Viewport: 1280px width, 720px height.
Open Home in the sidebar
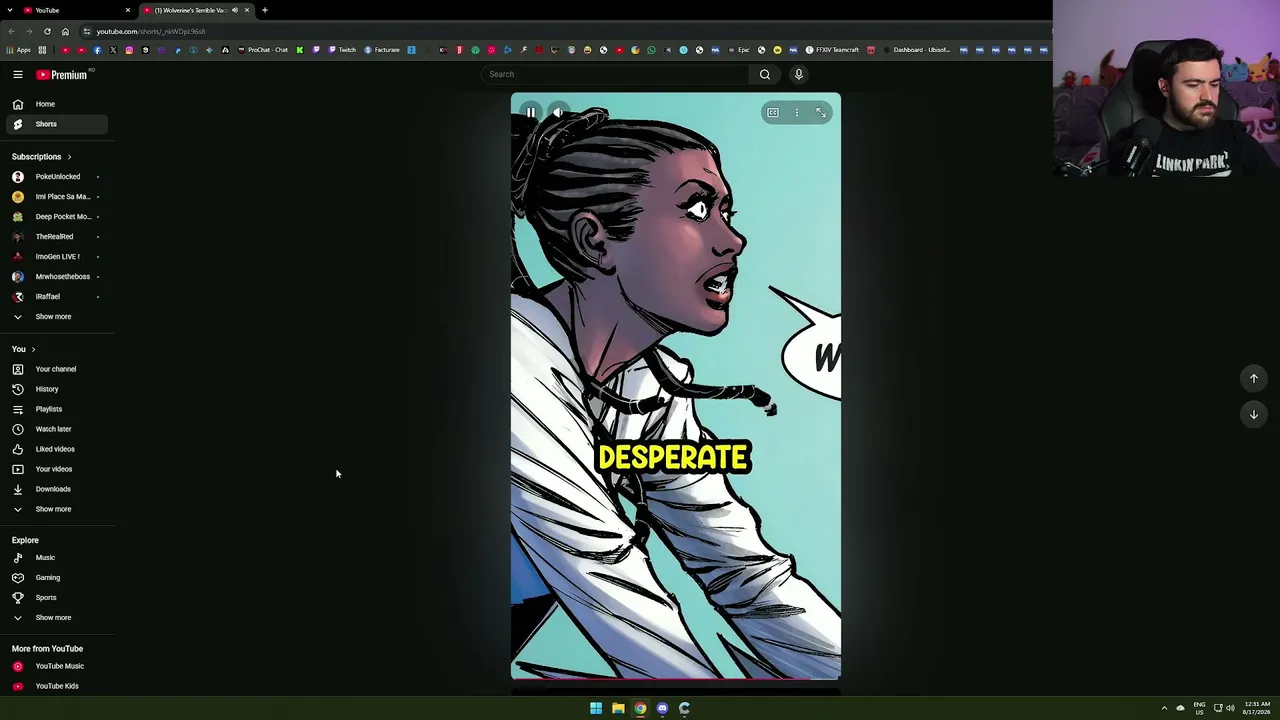[x=55, y=104]
